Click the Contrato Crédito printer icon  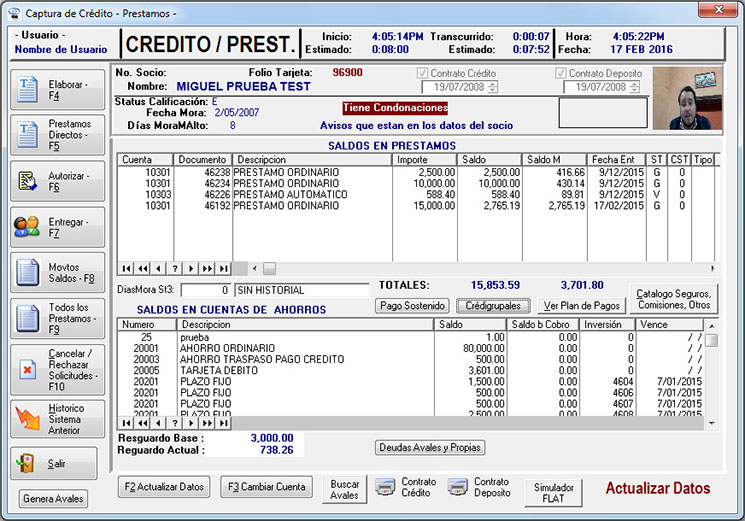click(384, 488)
